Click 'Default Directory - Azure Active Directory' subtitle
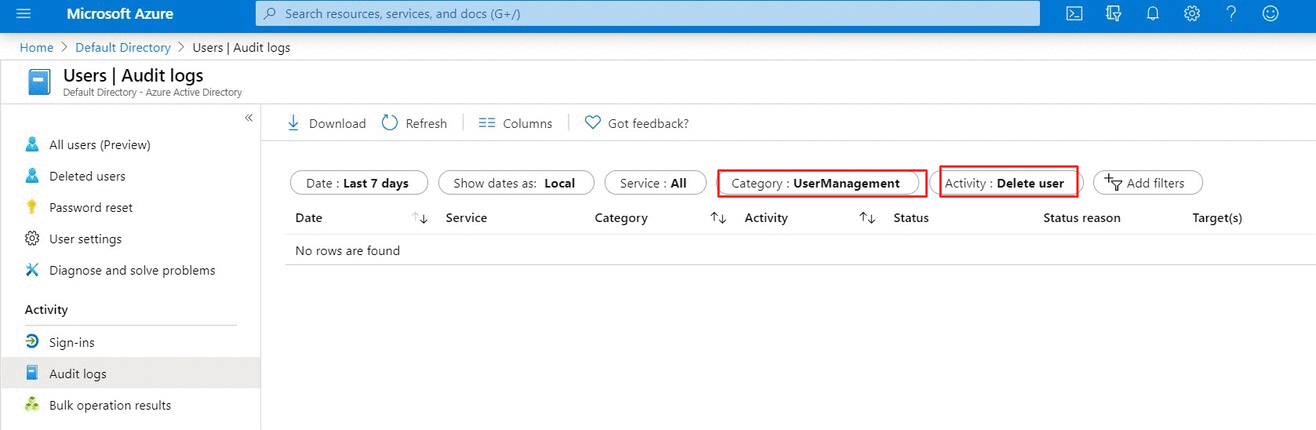The height and width of the screenshot is (430, 1316). (x=152, y=92)
